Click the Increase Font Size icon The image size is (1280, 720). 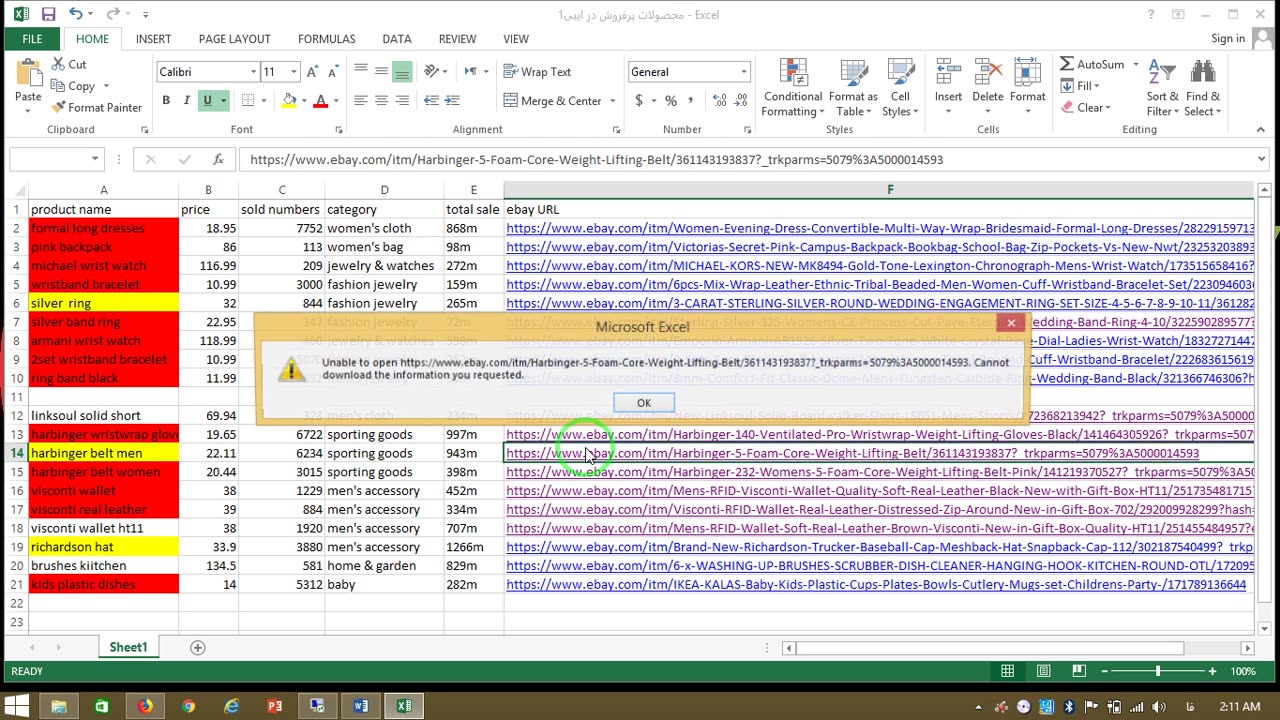(x=312, y=72)
